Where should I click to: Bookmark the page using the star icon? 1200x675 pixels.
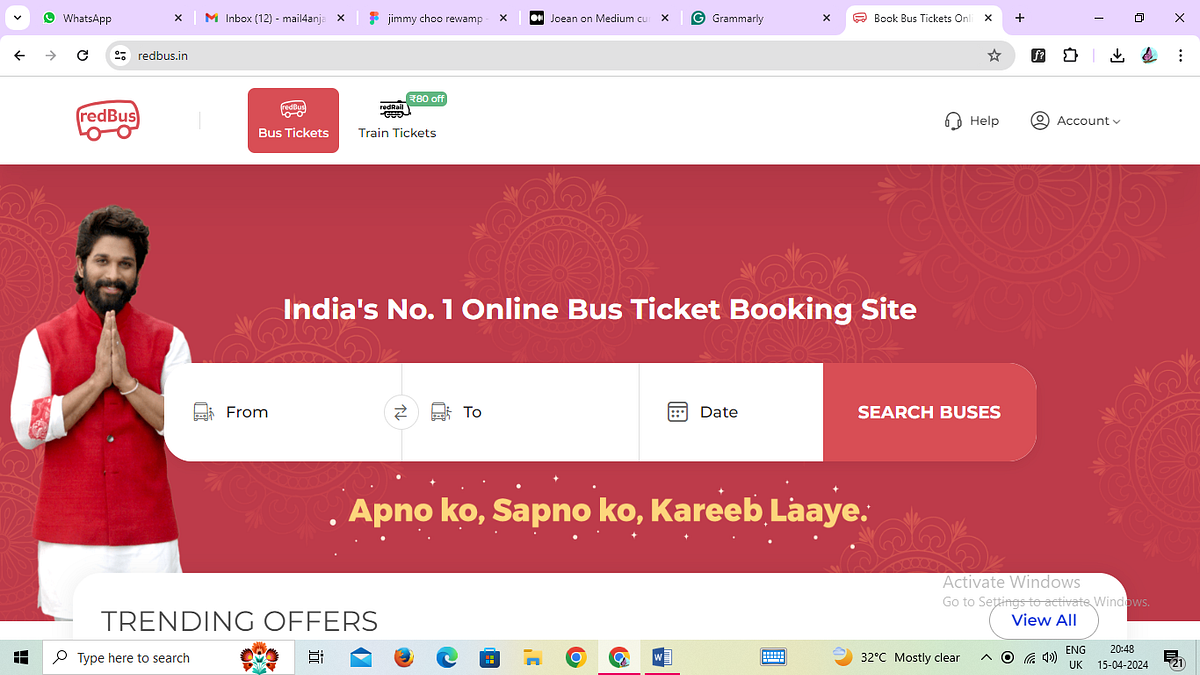(x=994, y=56)
